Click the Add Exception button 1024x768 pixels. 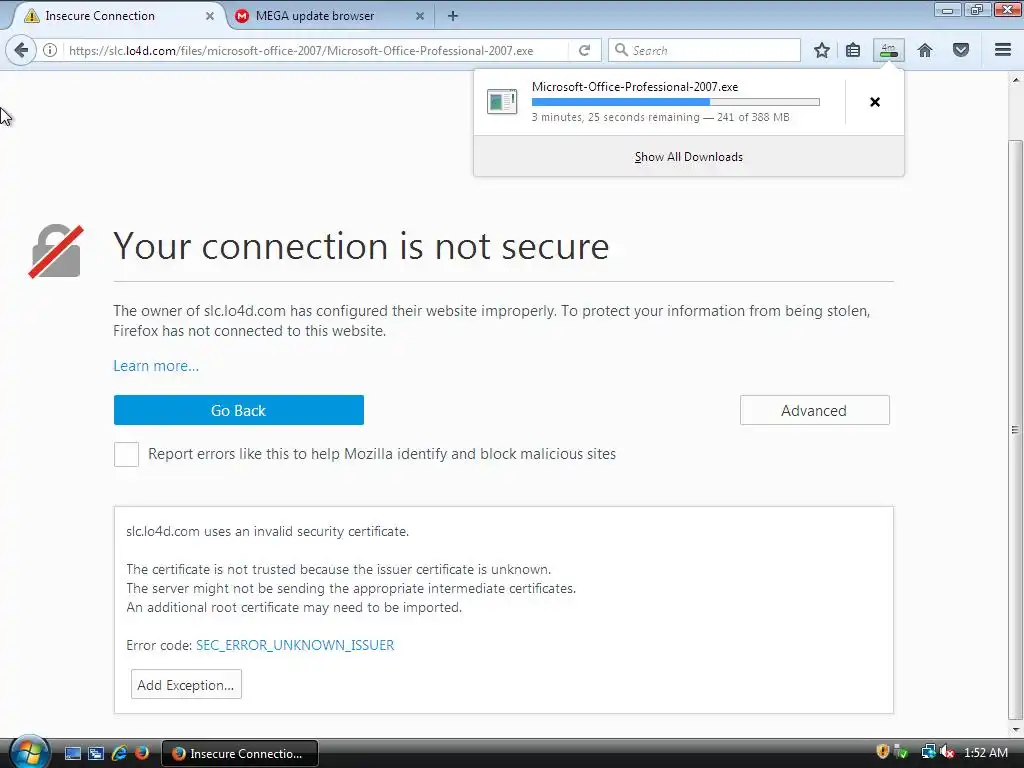coord(186,684)
